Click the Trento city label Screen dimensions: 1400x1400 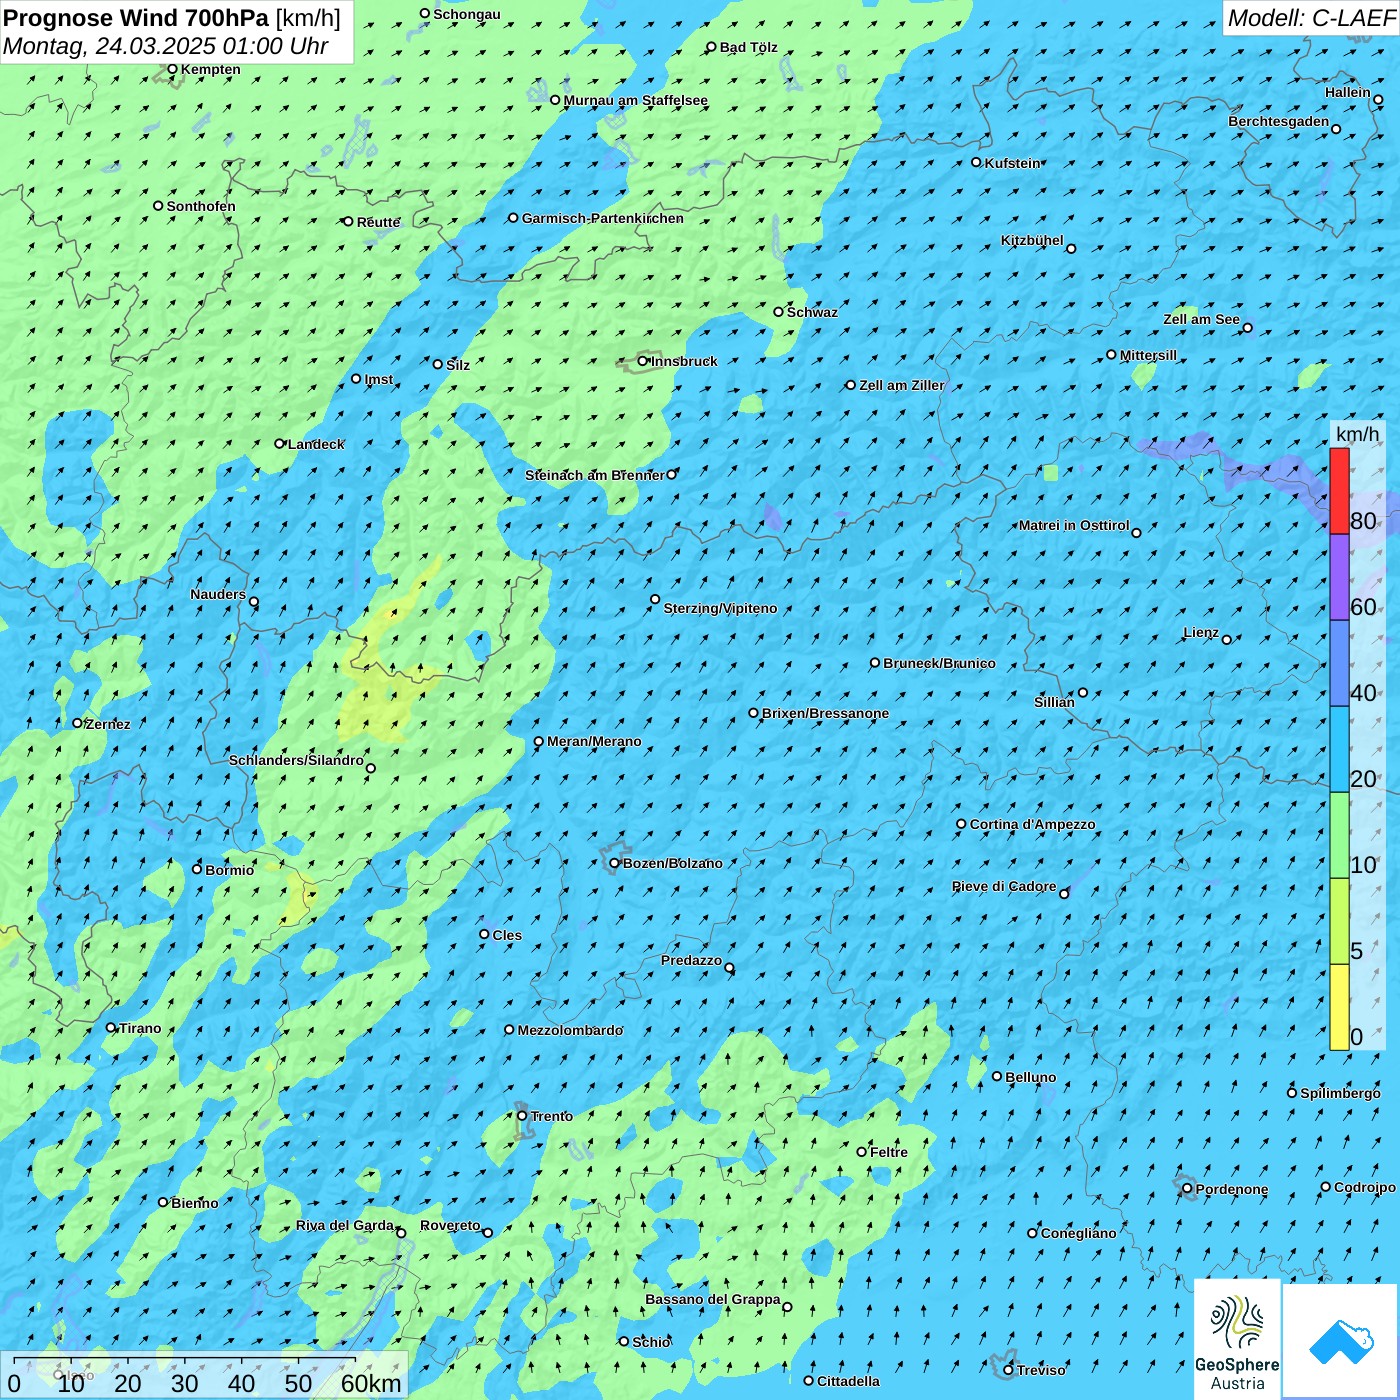(x=552, y=1116)
